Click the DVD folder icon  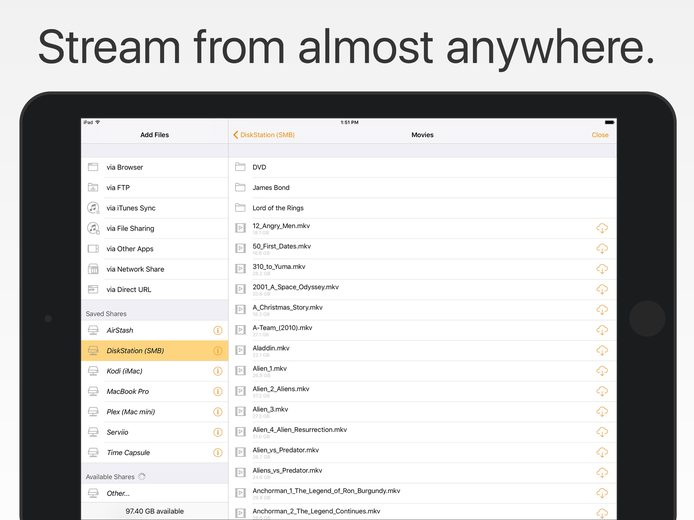(240, 167)
